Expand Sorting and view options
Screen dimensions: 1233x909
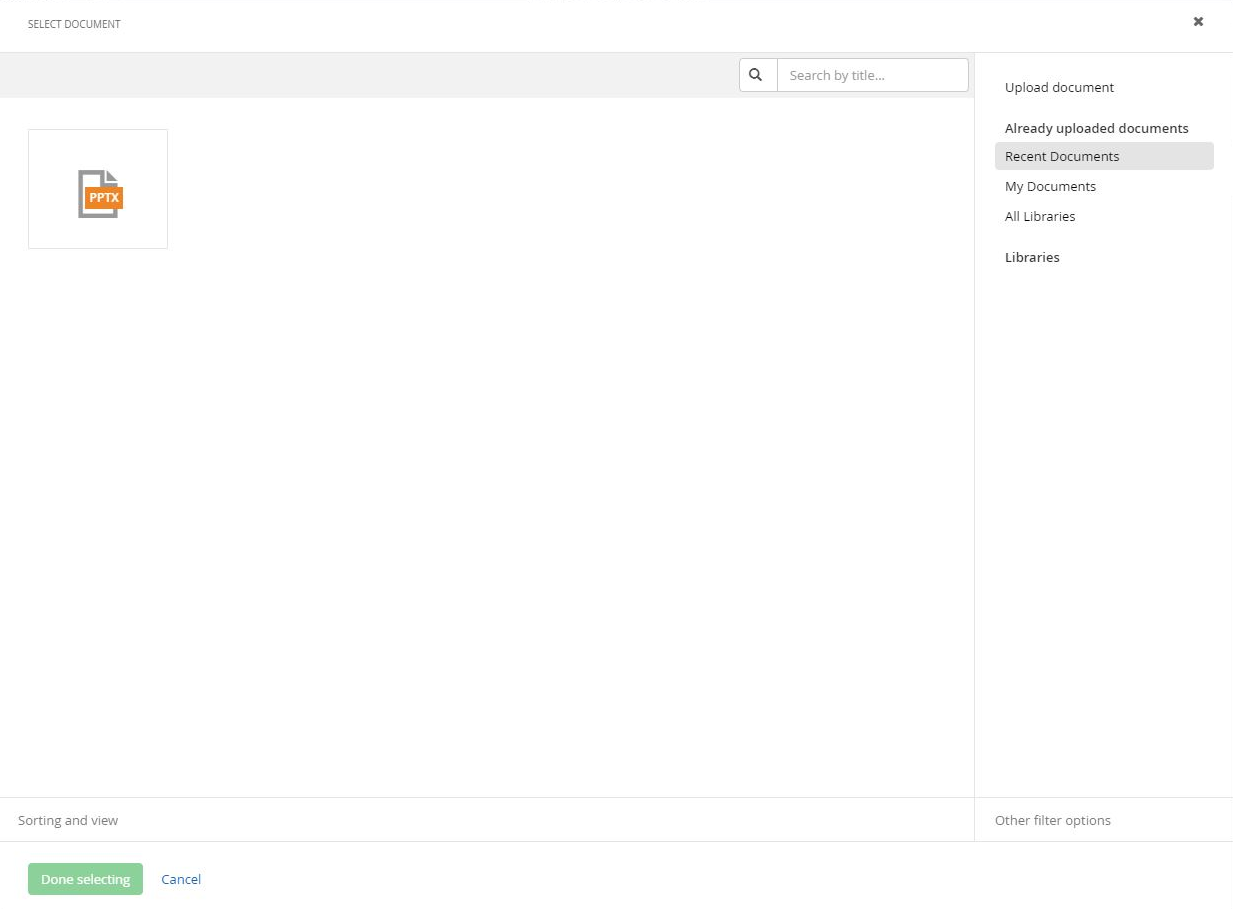click(x=68, y=821)
